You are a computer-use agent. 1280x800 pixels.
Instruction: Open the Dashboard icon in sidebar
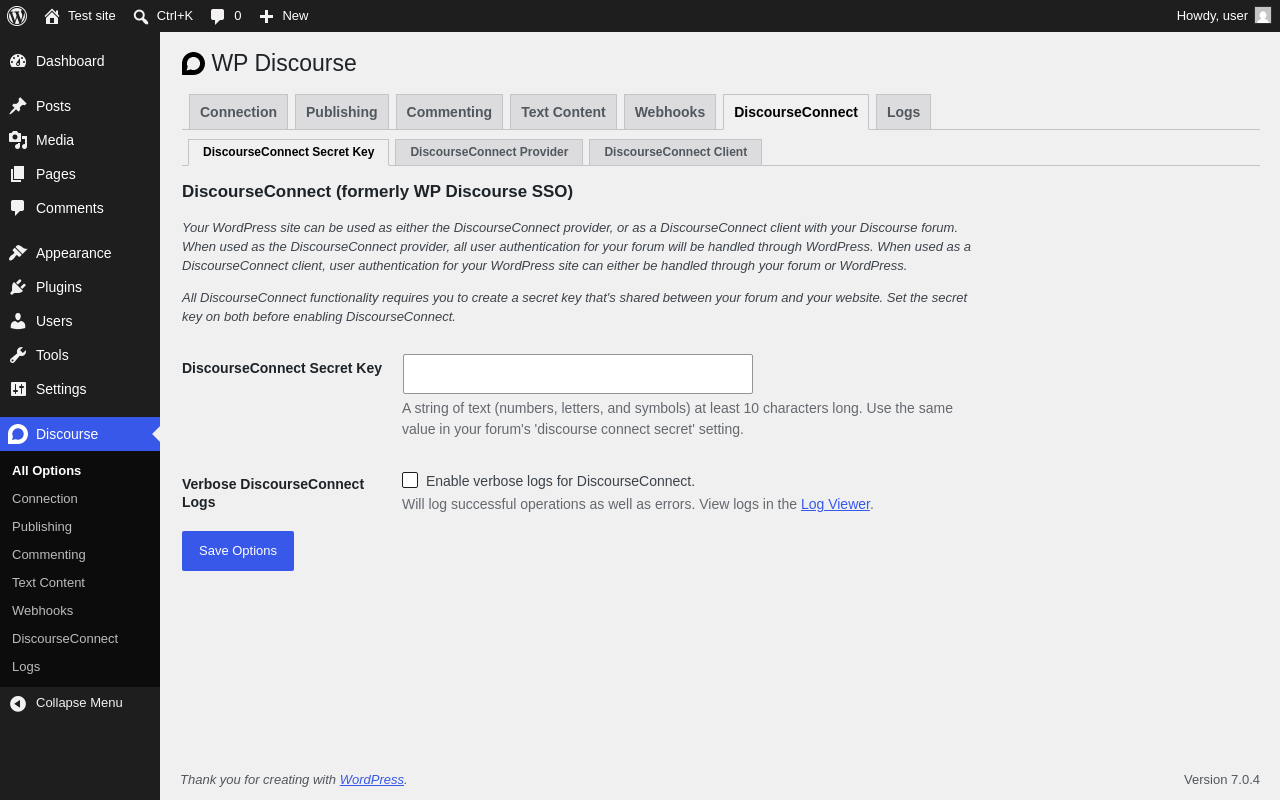click(18, 61)
